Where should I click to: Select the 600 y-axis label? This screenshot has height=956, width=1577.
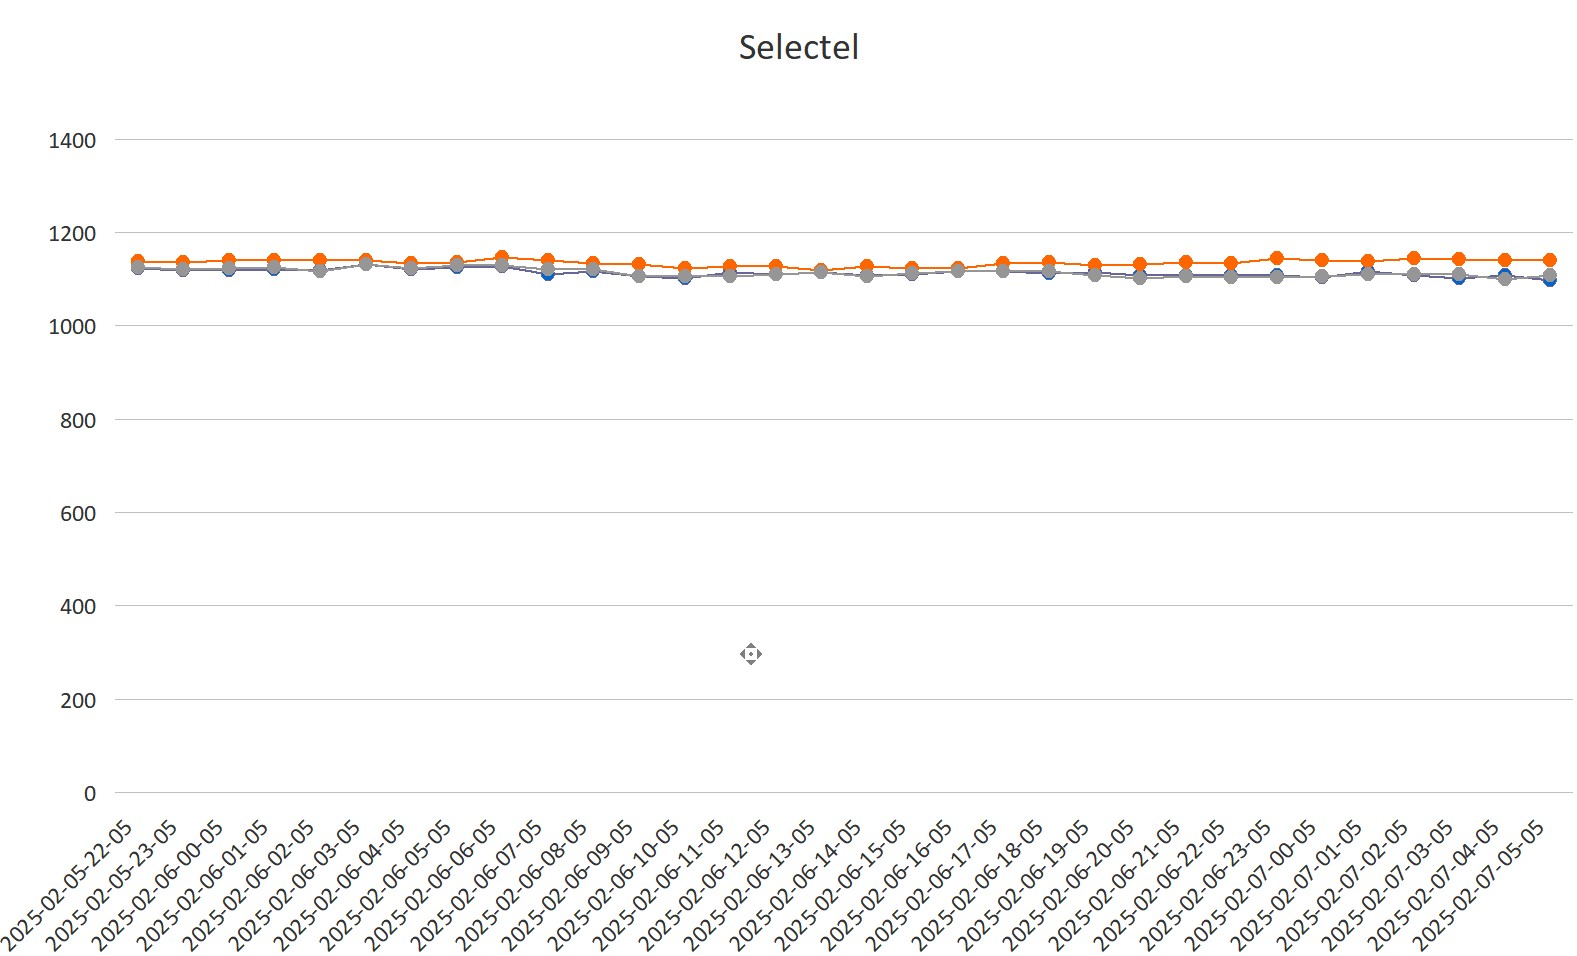coord(78,514)
